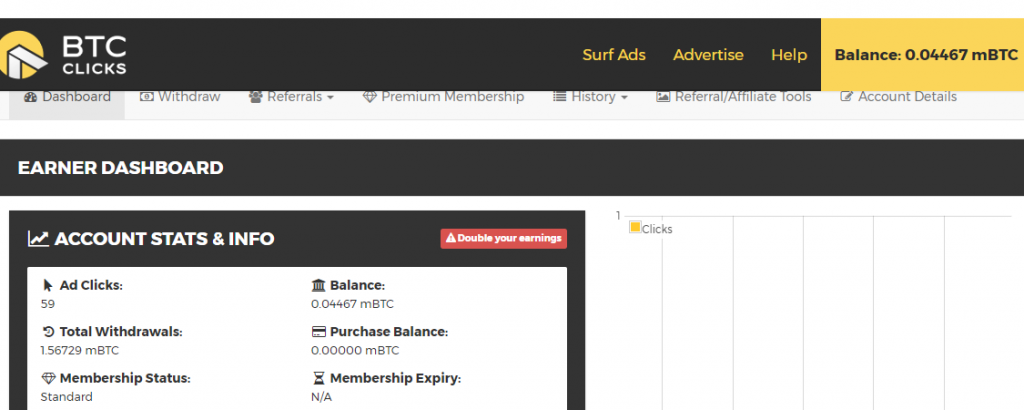This screenshot has width=1024, height=410.
Task: Click the Referrals people icon
Action: [255, 97]
